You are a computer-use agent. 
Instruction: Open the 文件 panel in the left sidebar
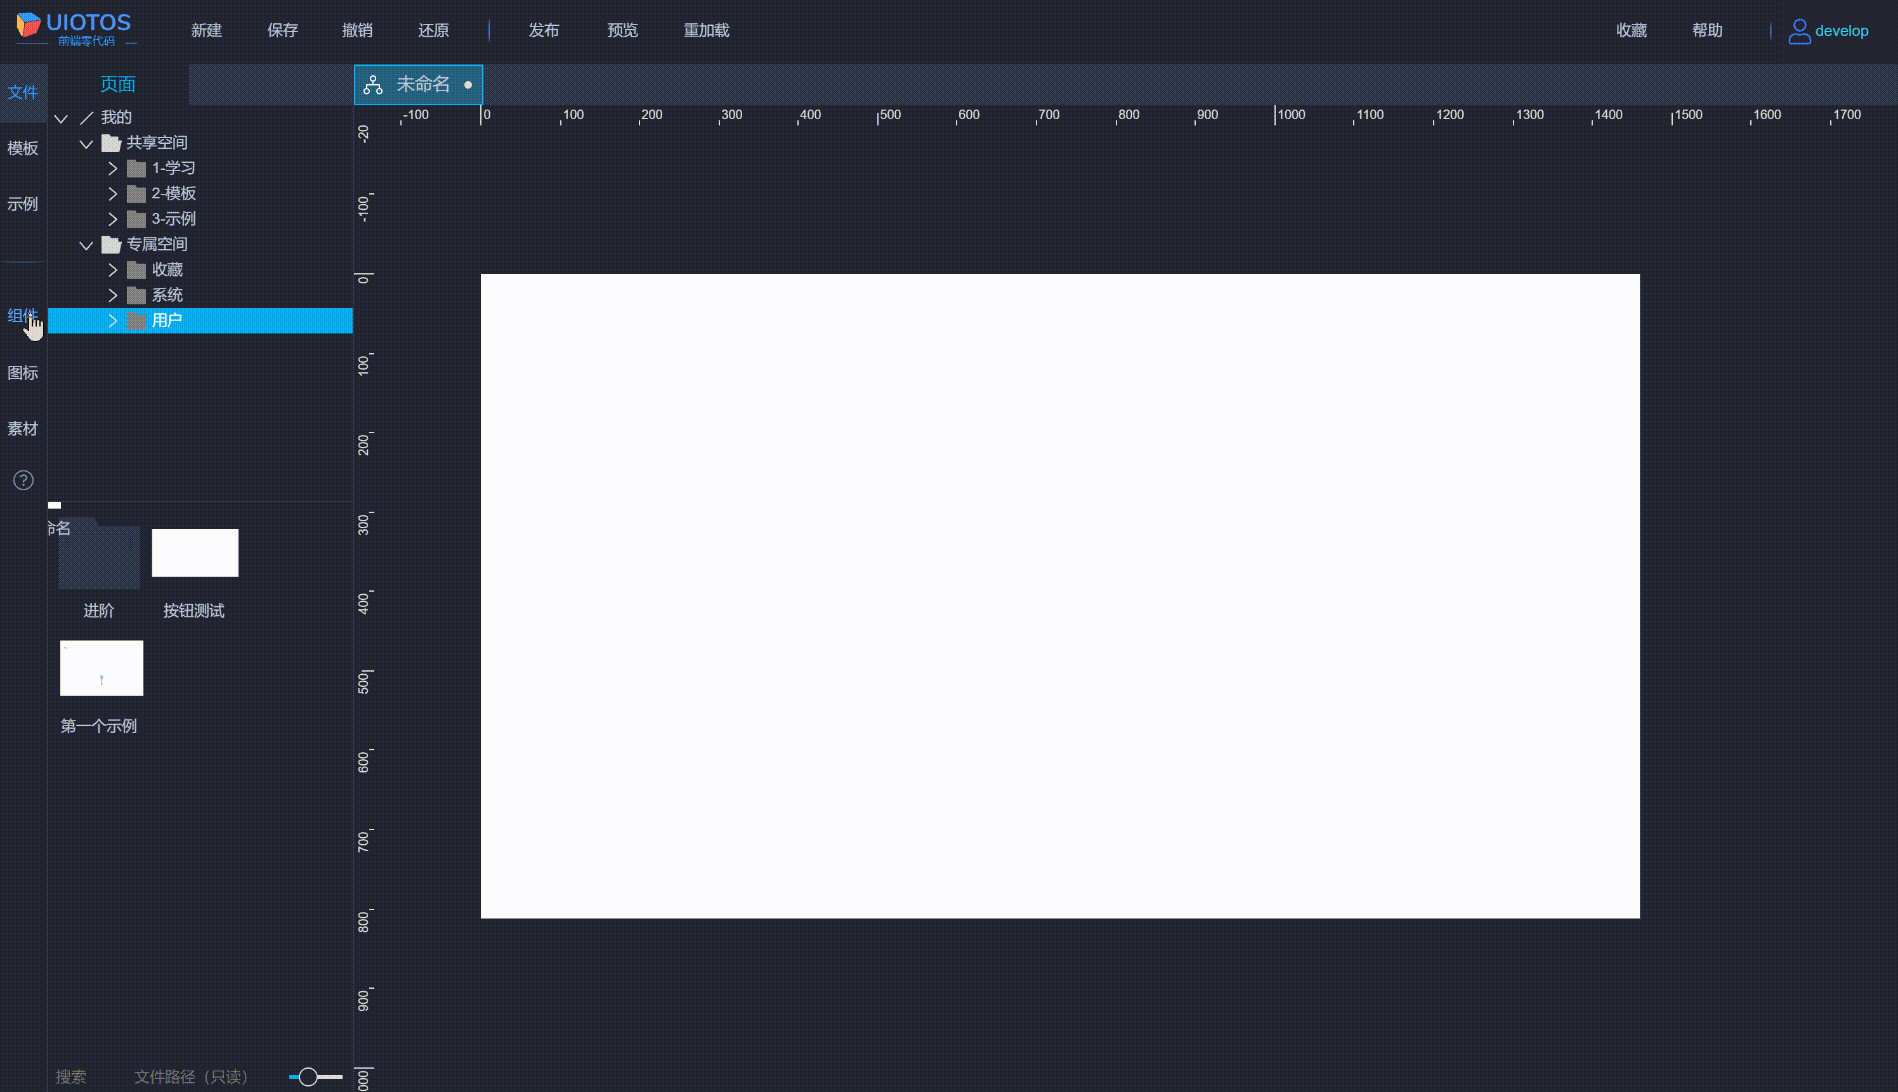[23, 91]
